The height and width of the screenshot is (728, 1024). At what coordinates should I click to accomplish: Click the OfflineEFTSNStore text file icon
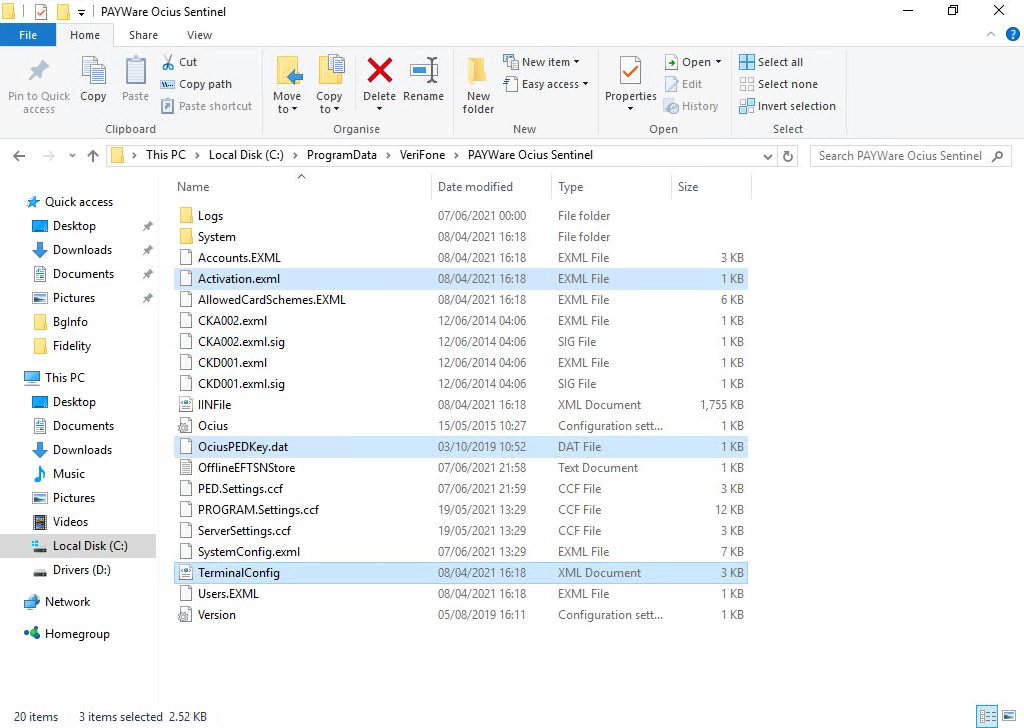coord(185,467)
